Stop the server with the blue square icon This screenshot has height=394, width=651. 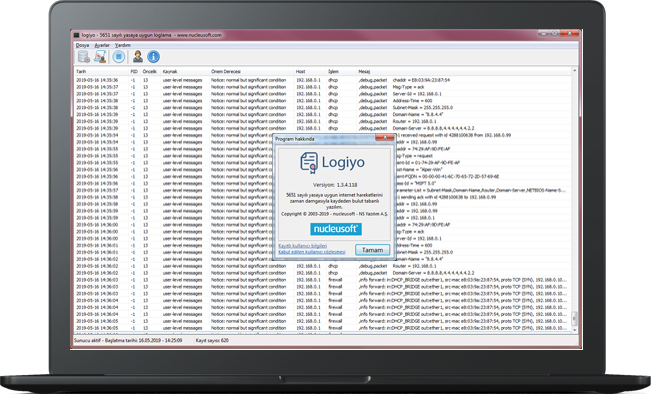coord(119,56)
